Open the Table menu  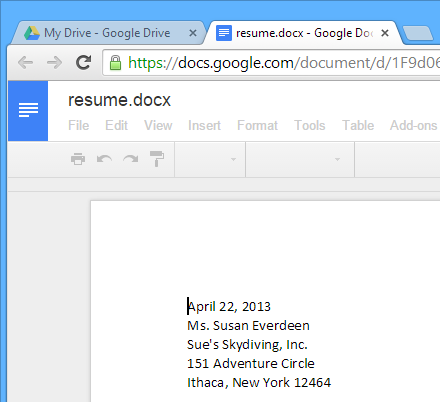[x=358, y=126]
